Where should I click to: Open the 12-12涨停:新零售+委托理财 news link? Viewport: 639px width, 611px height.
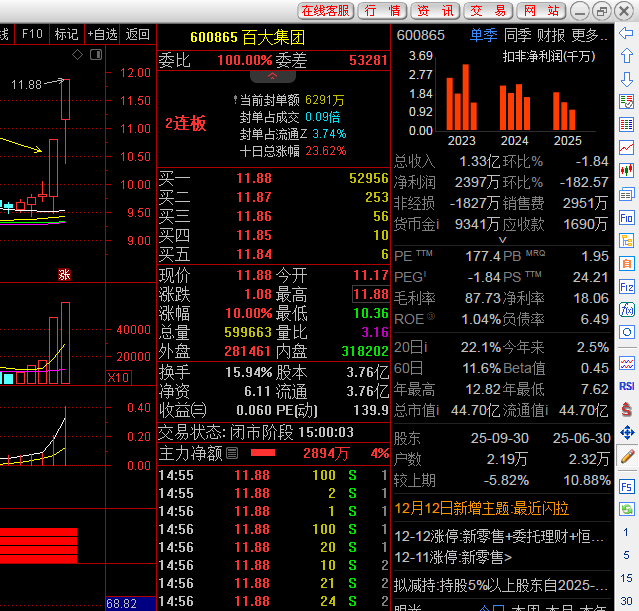point(499,536)
